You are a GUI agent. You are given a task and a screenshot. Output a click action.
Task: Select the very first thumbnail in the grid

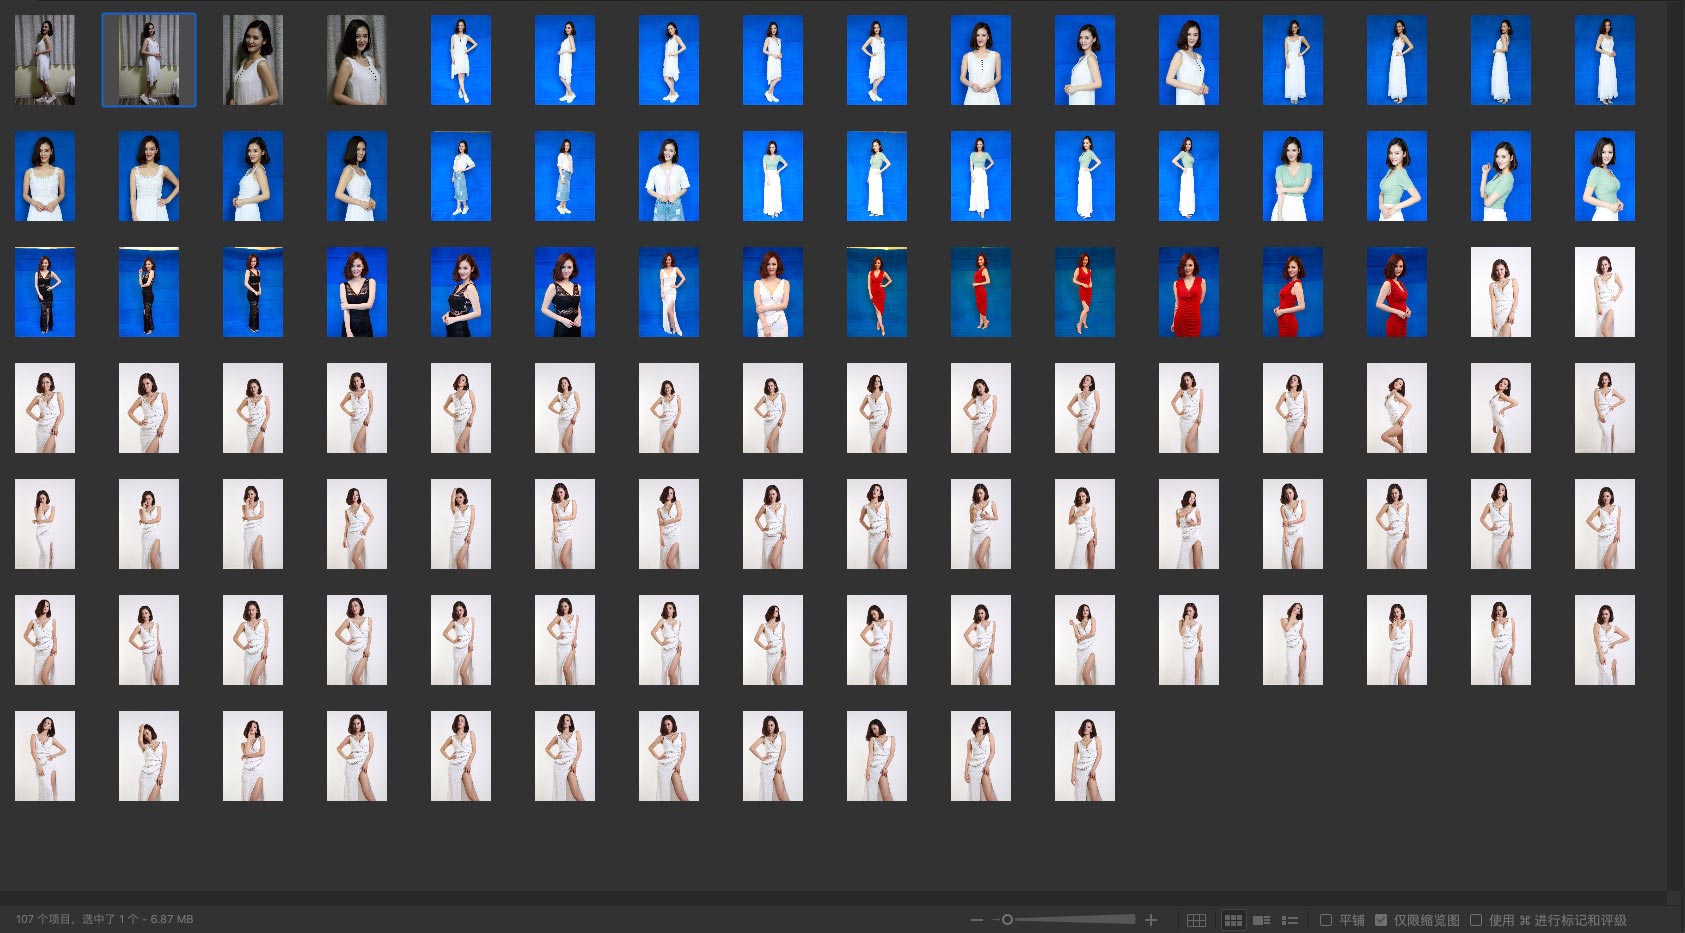(45, 60)
